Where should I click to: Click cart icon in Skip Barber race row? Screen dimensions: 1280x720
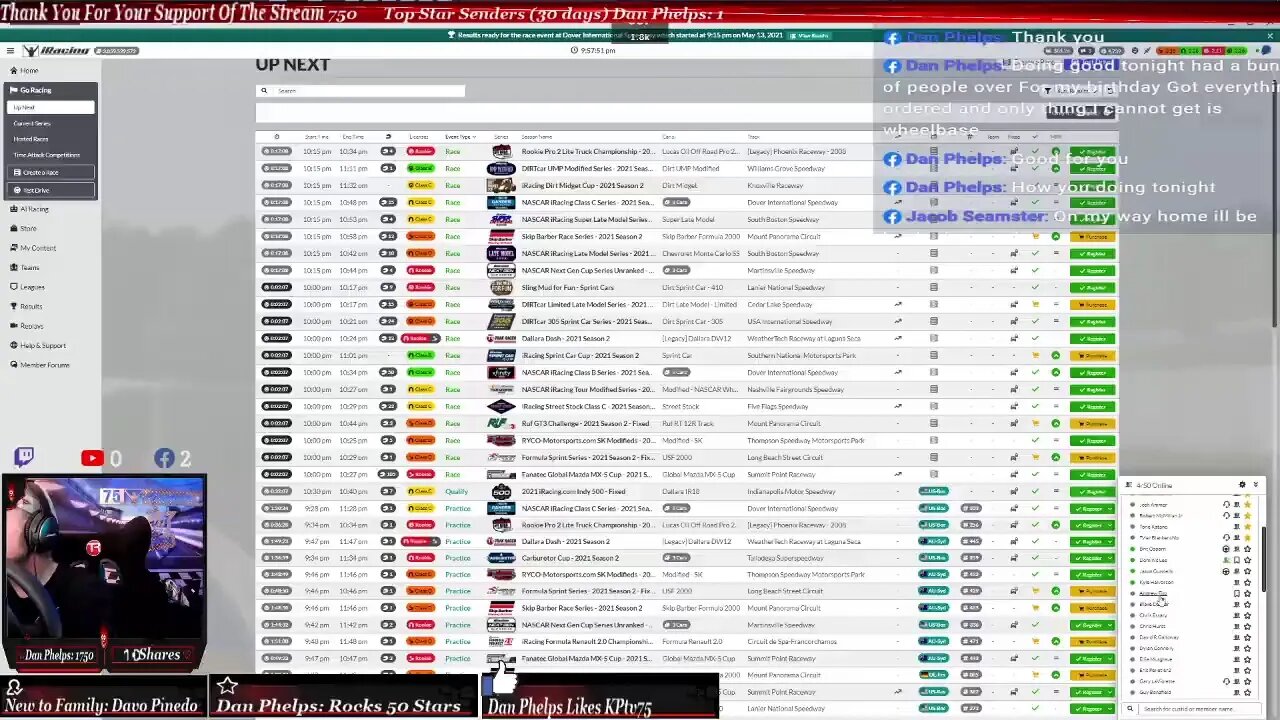1035,237
